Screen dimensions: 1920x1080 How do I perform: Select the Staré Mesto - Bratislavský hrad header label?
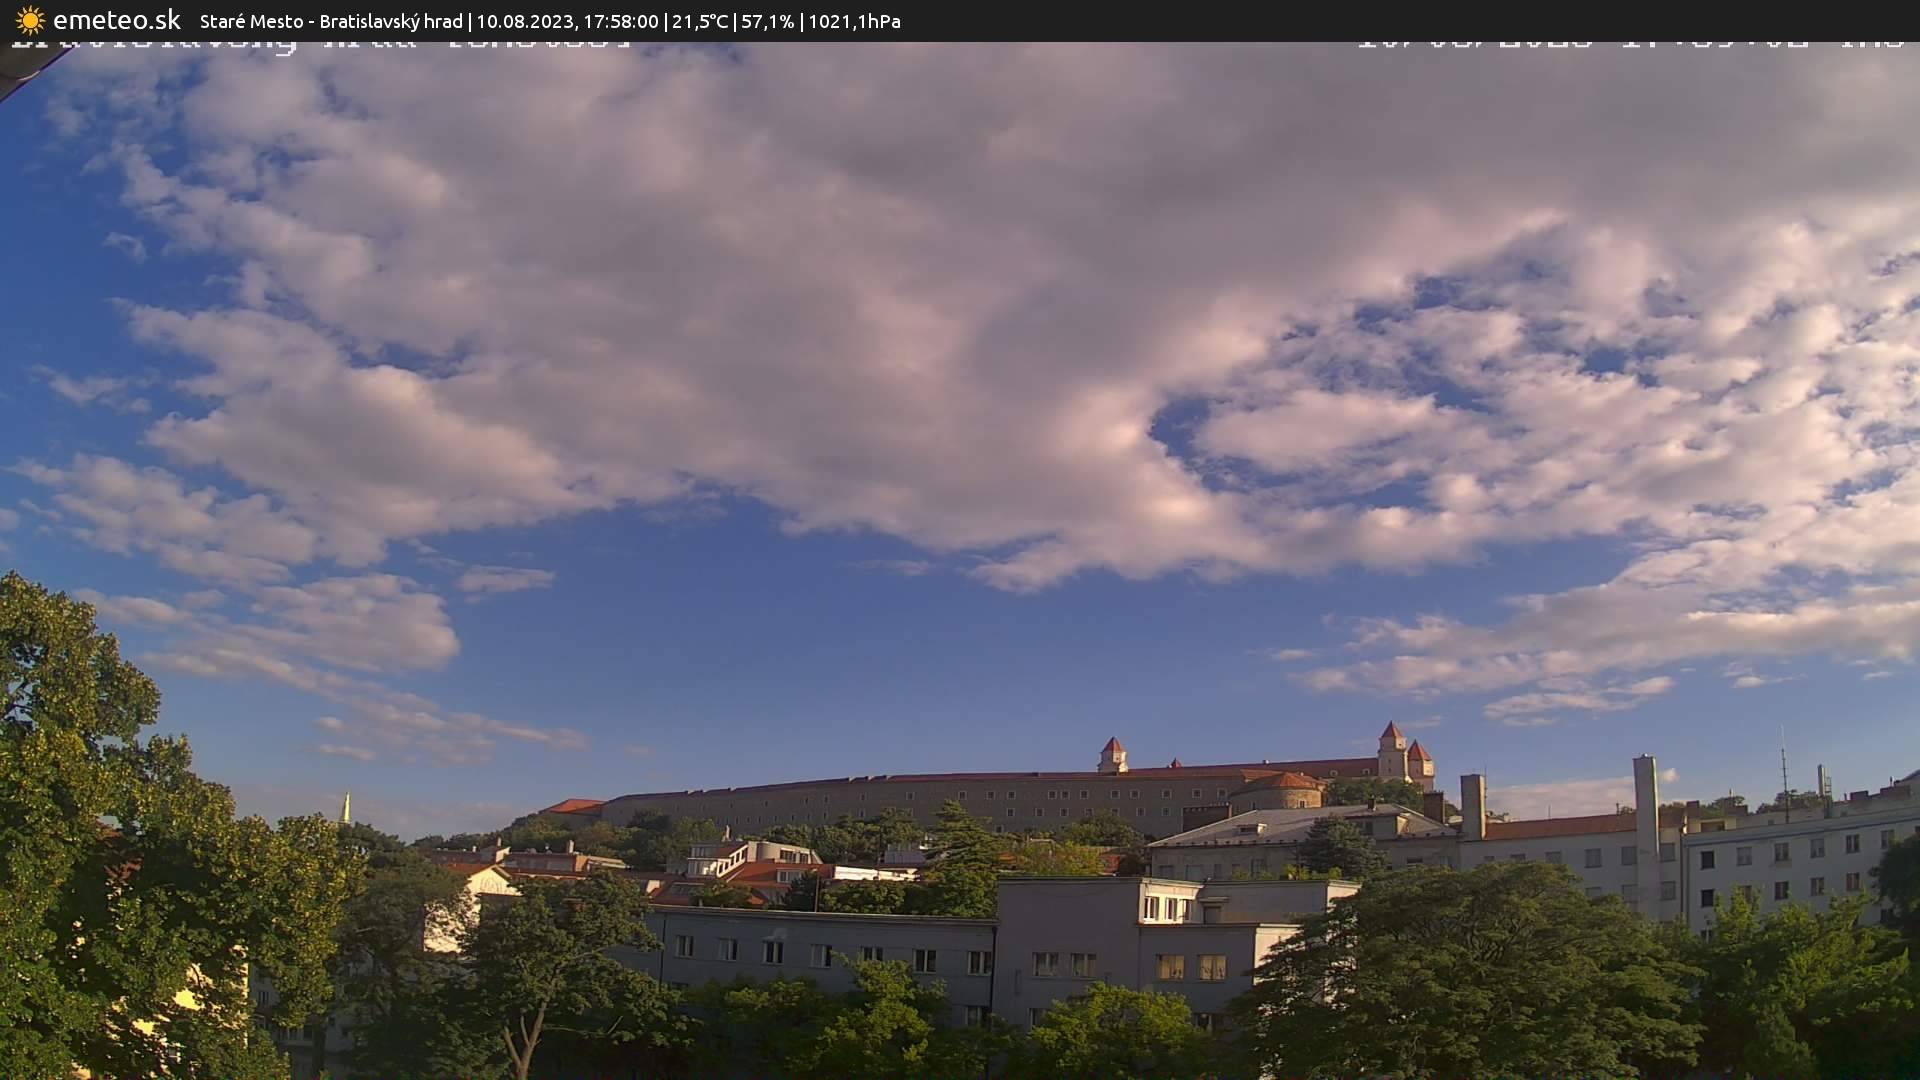(330, 20)
